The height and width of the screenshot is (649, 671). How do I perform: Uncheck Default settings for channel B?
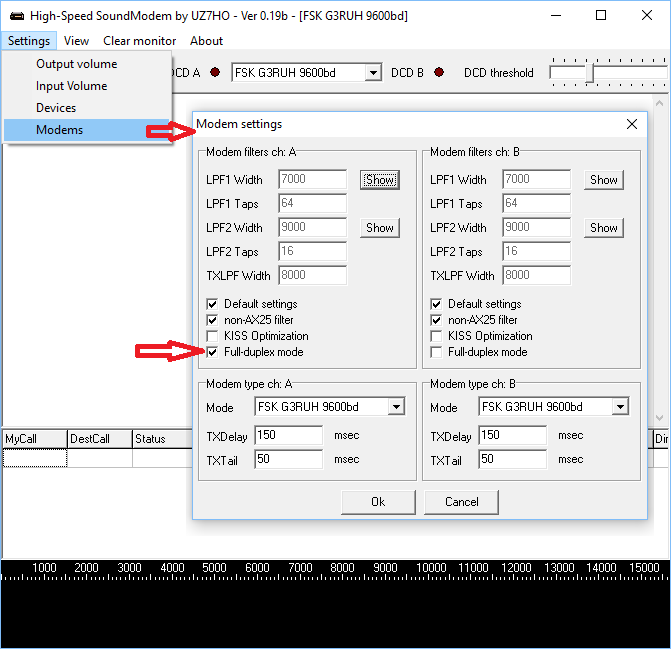click(x=436, y=304)
